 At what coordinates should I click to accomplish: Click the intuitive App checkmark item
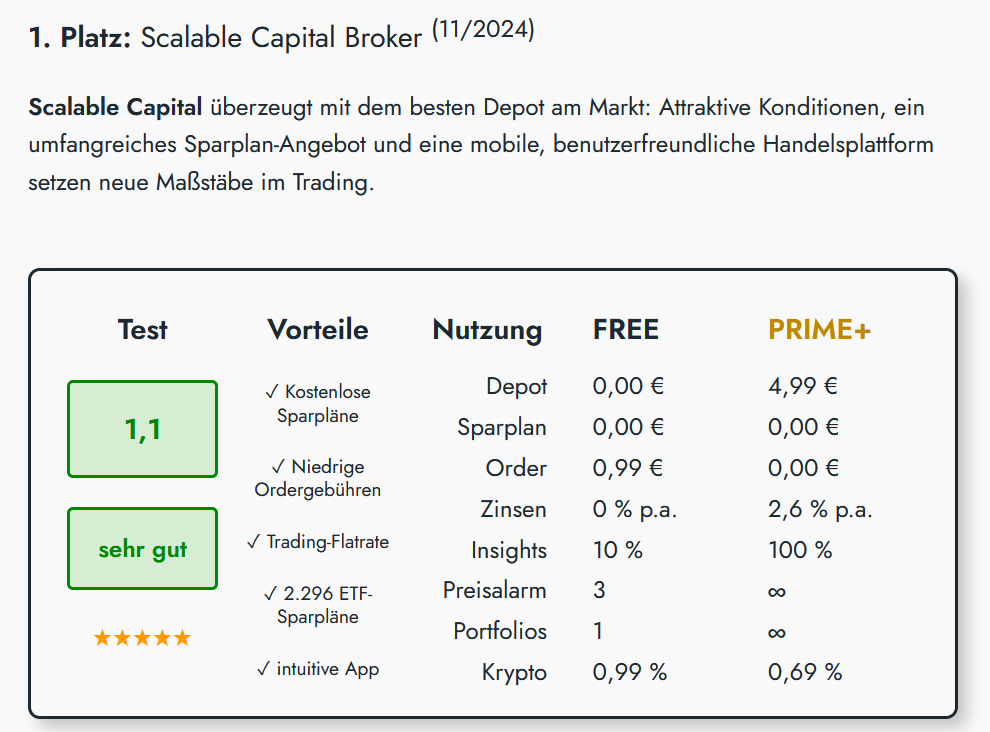click(318, 669)
